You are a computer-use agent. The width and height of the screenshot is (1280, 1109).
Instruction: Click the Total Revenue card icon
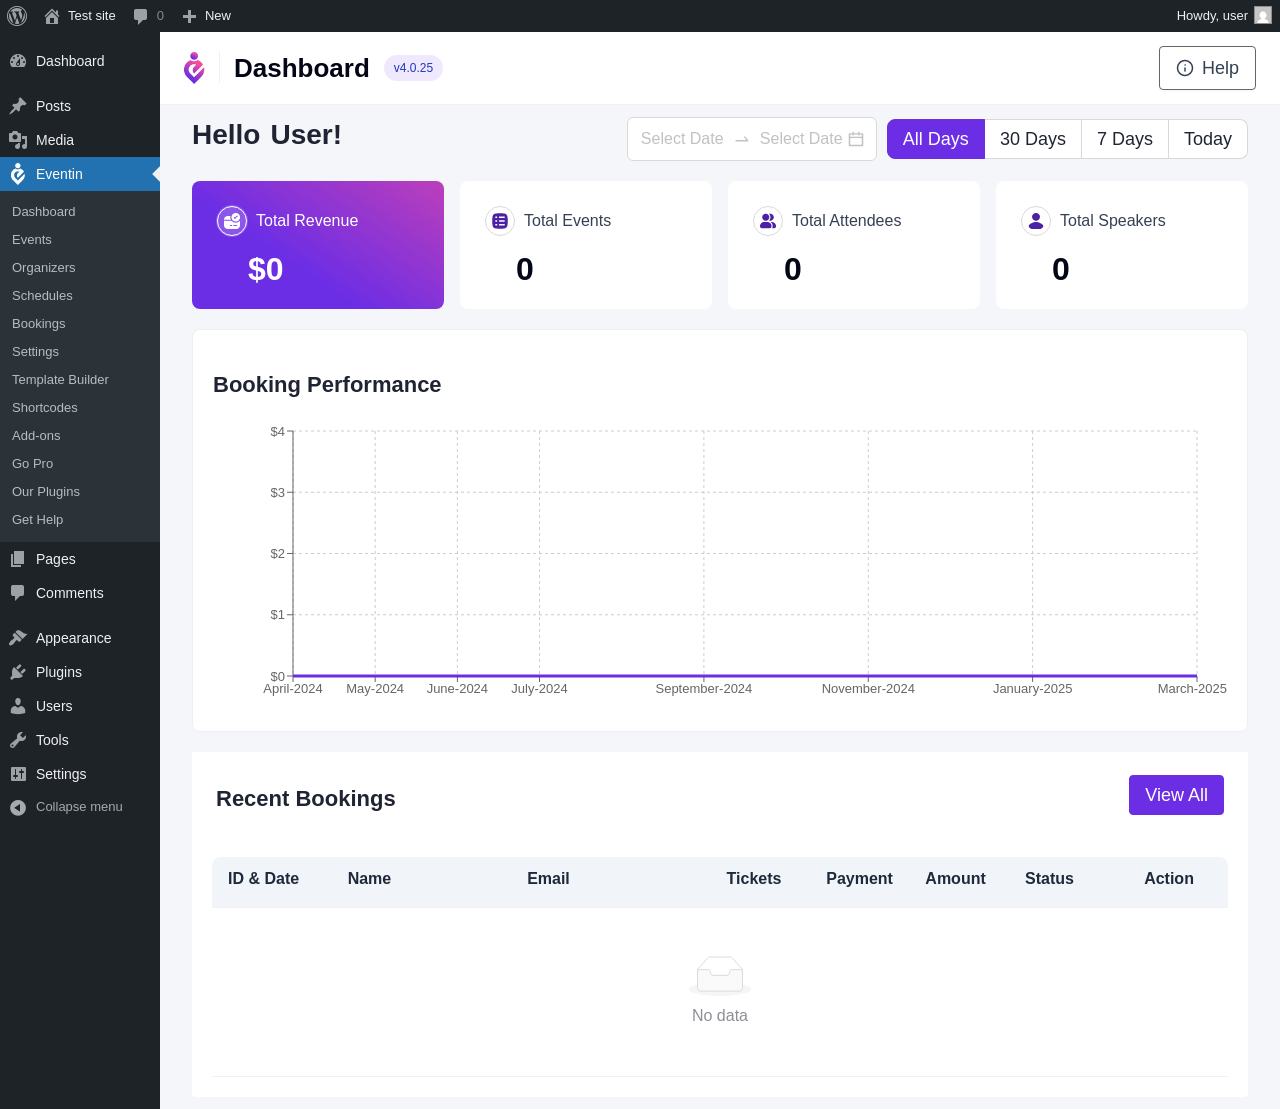(x=232, y=221)
